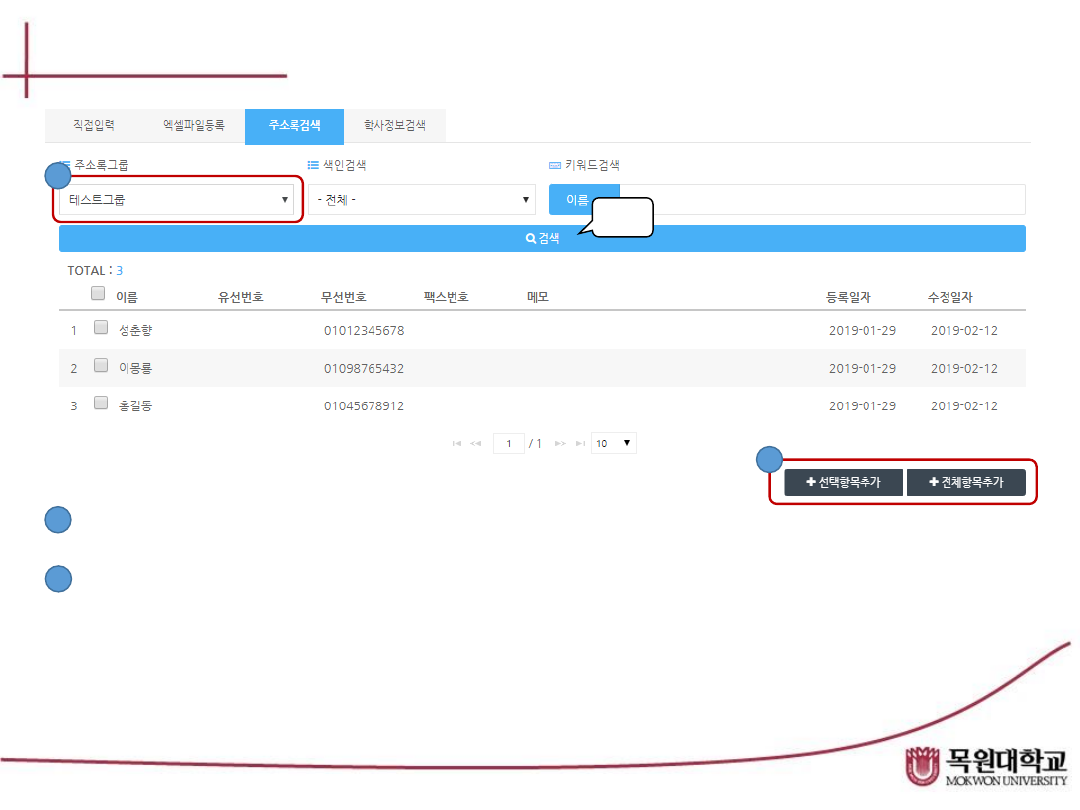Expand the 색인검색 dropdown set to 전체
The width and height of the screenshot is (1080, 810).
[421, 199]
